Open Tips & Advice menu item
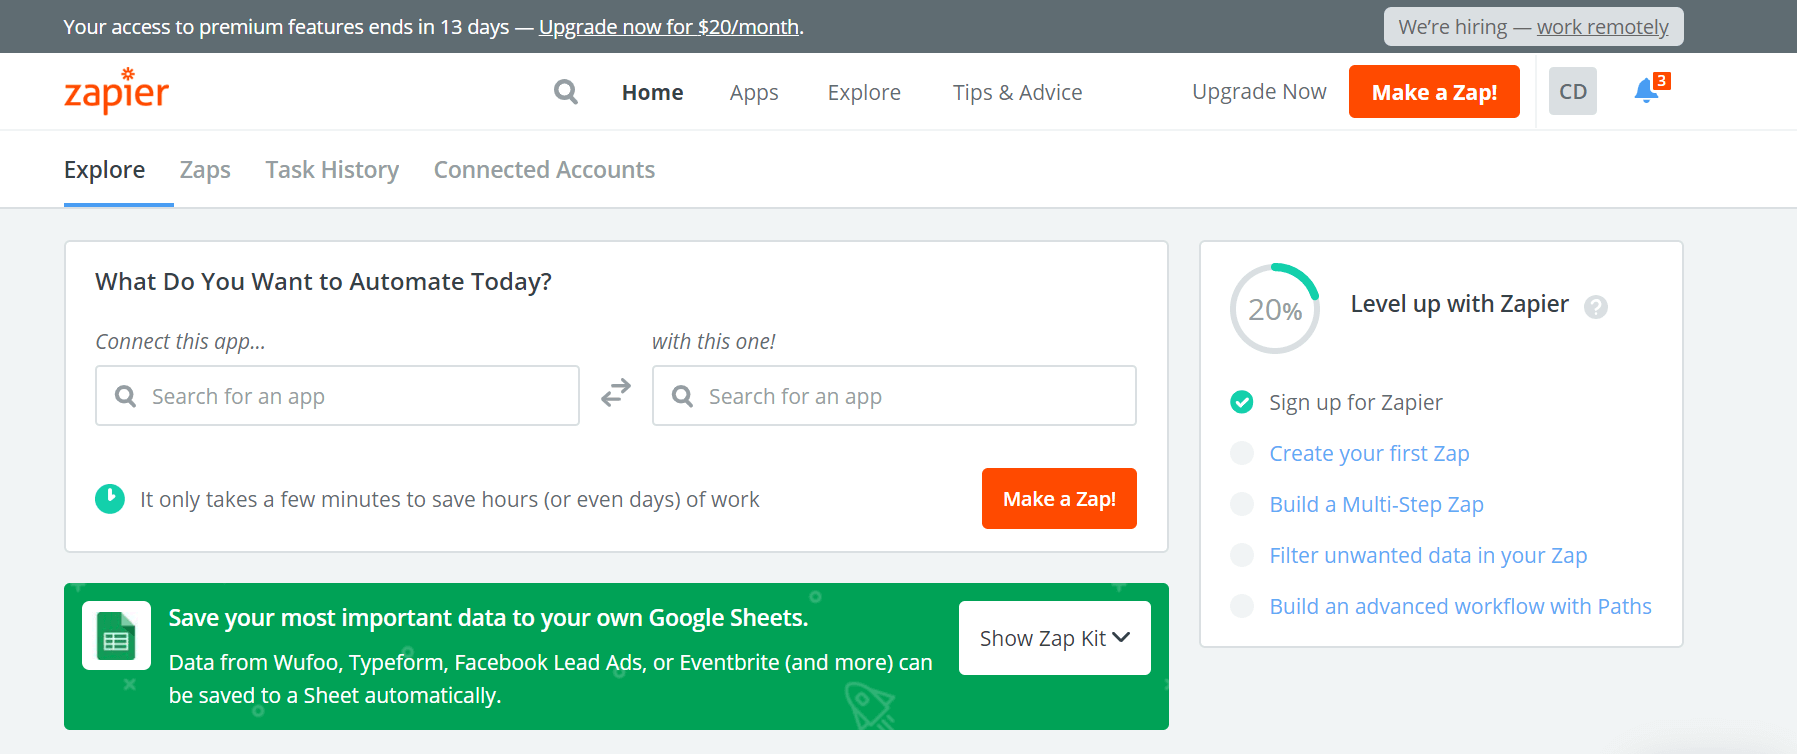 pyautogui.click(x=1017, y=92)
